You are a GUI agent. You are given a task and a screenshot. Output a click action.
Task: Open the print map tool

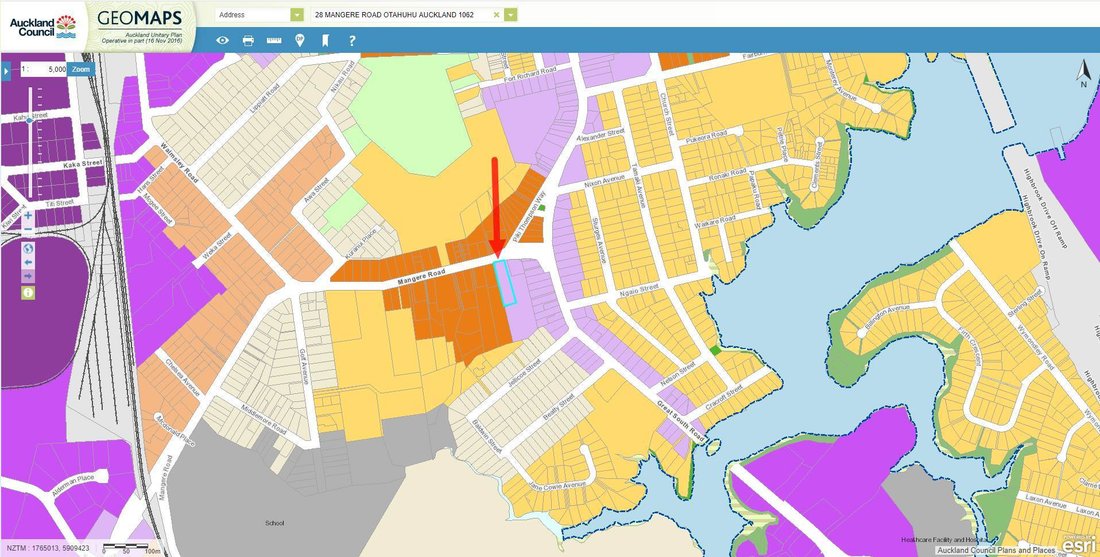[x=248, y=41]
